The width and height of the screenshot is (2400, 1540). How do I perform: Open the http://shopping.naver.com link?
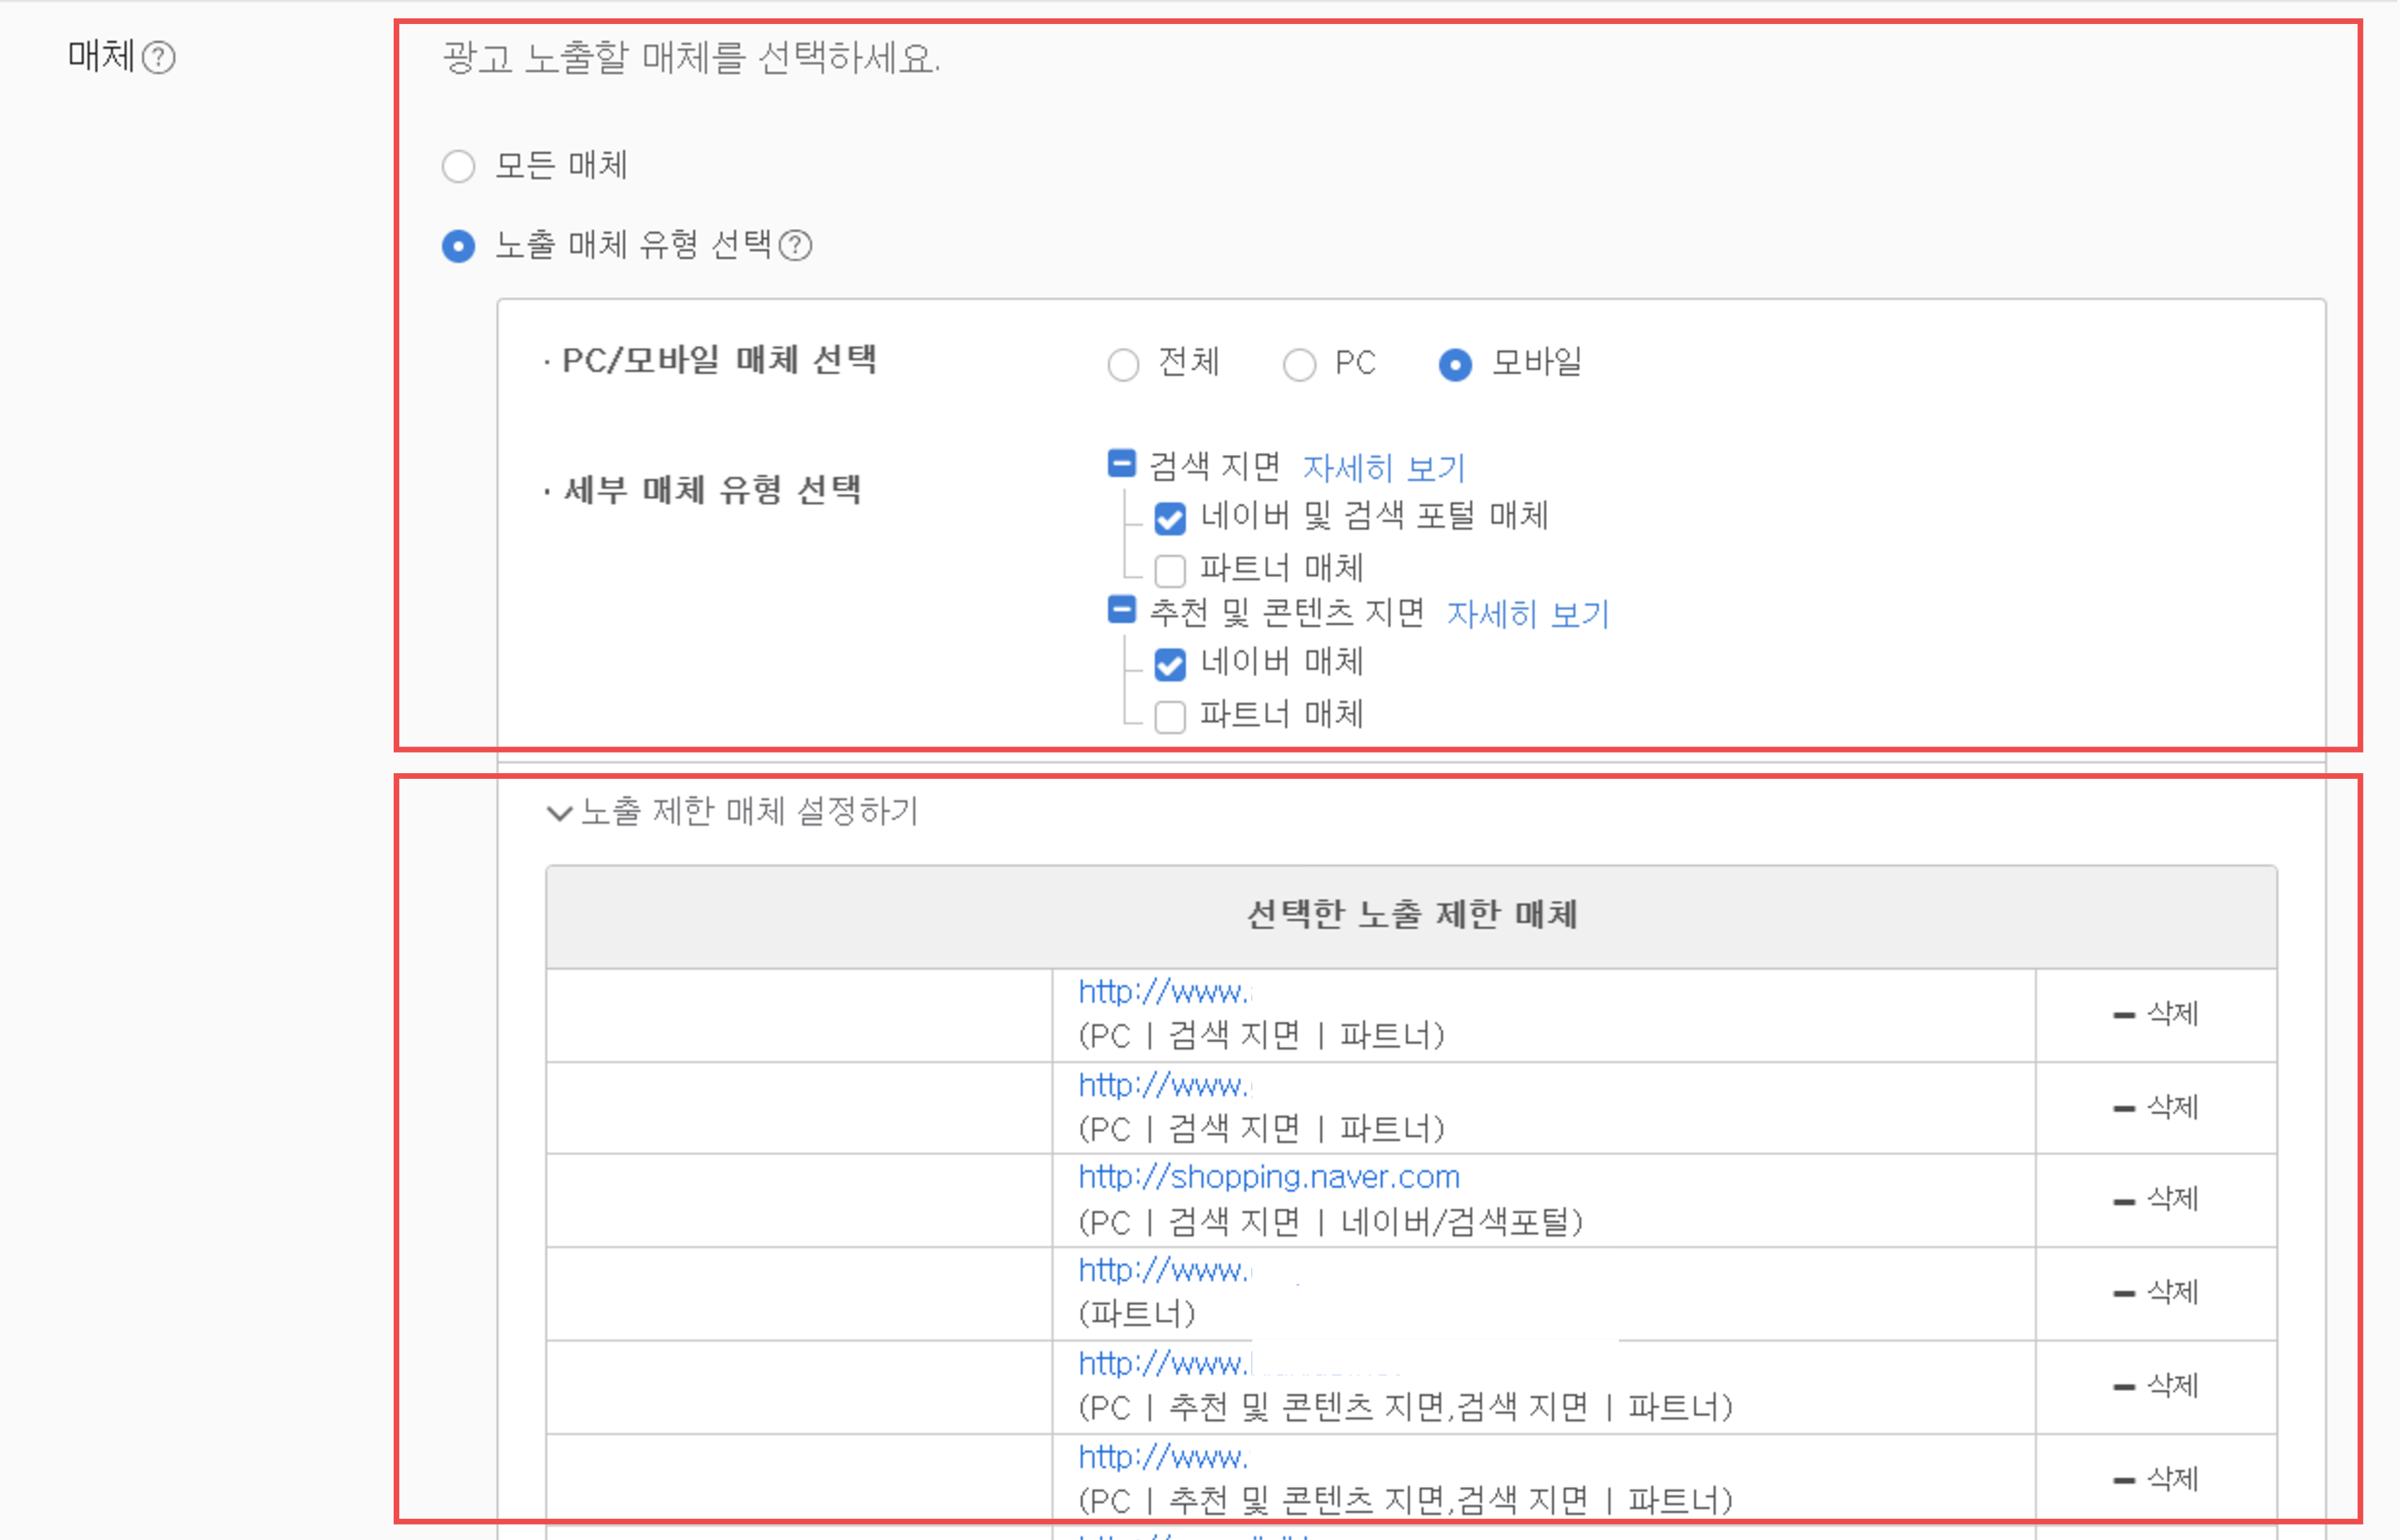(1267, 1176)
